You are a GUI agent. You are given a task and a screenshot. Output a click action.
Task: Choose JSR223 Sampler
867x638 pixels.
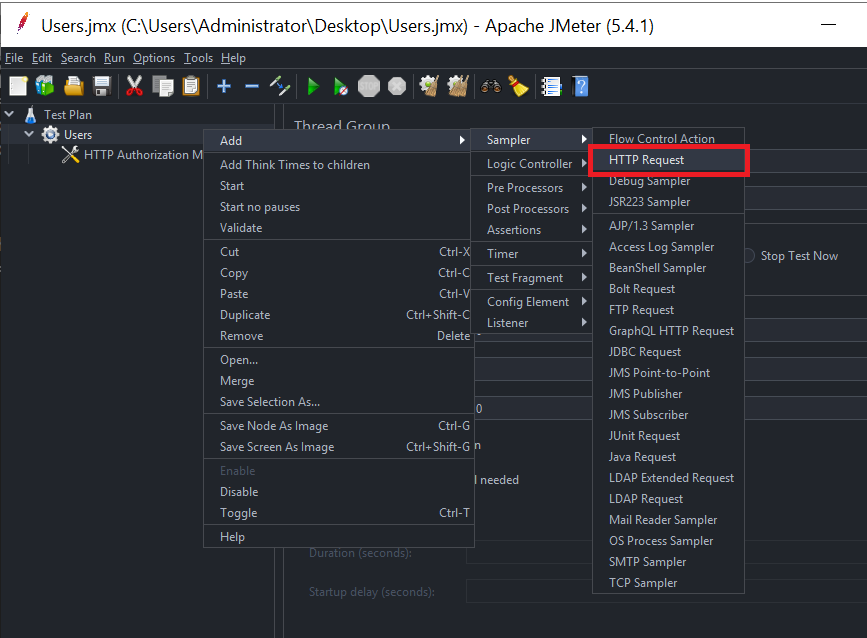click(668, 202)
